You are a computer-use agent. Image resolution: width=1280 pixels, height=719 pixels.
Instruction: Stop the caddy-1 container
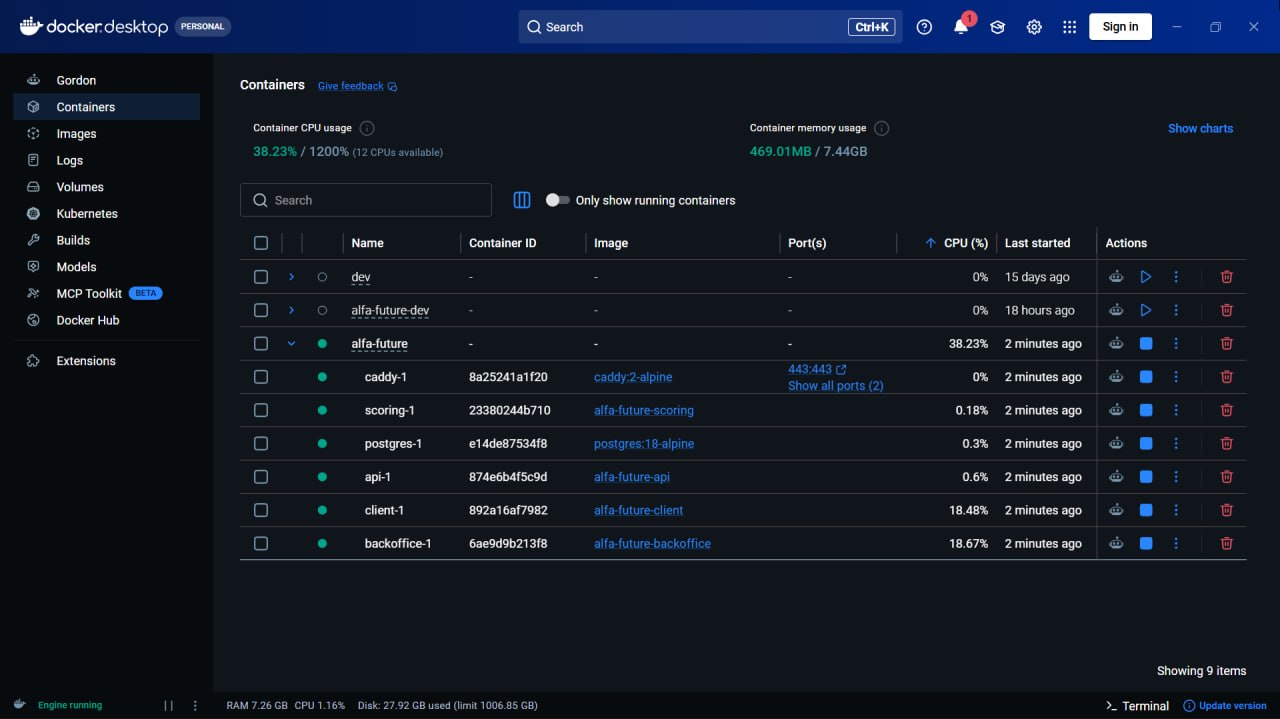pyautogui.click(x=1146, y=377)
